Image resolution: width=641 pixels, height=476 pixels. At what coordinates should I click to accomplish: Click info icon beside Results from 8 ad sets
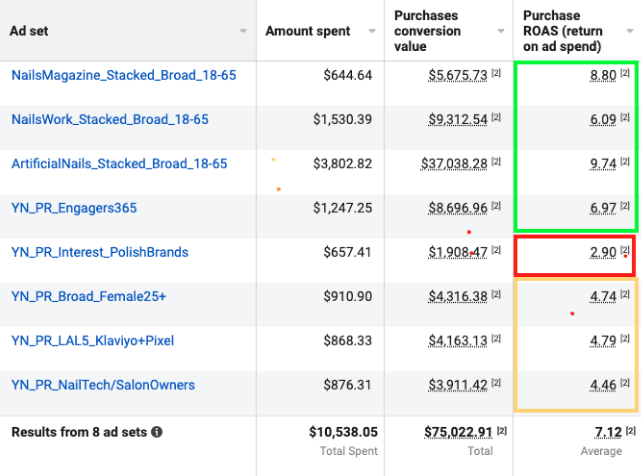[x=157, y=432]
